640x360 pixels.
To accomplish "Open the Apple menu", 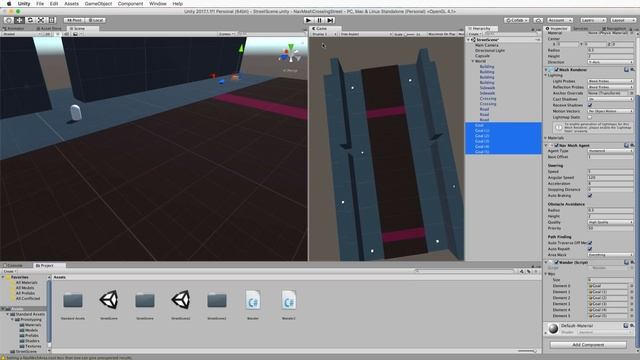I will tap(9, 4).
